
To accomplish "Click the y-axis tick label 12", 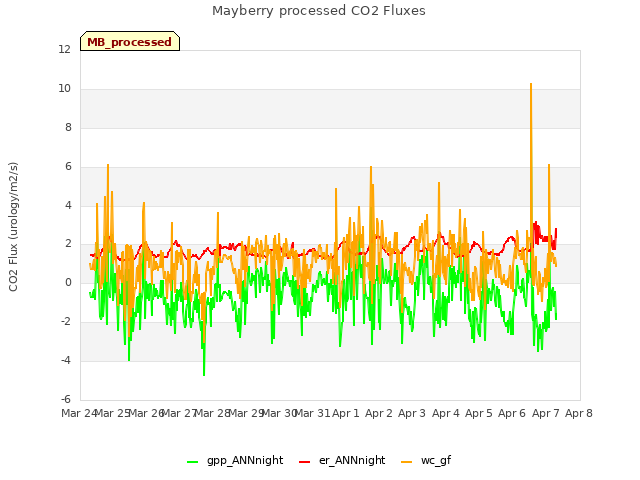I will (64, 49).
